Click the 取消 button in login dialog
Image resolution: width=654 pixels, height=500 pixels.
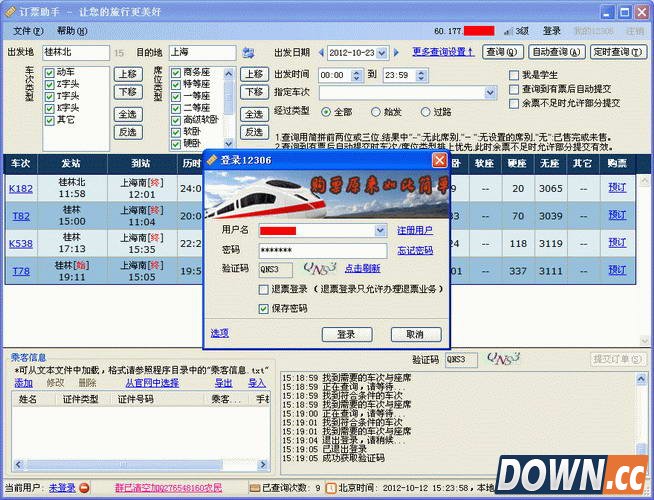click(x=415, y=334)
